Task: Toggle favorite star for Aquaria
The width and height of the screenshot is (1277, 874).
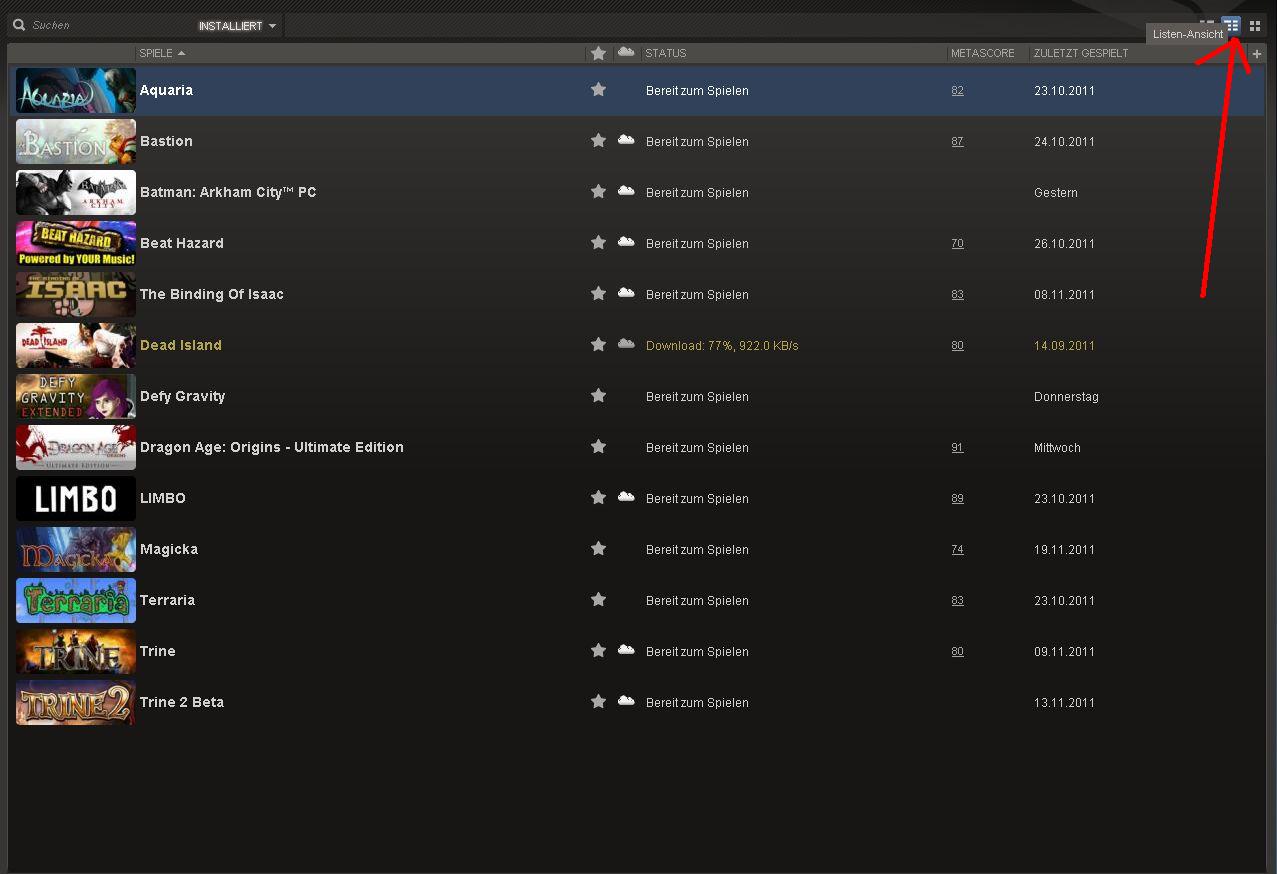Action: (x=598, y=90)
